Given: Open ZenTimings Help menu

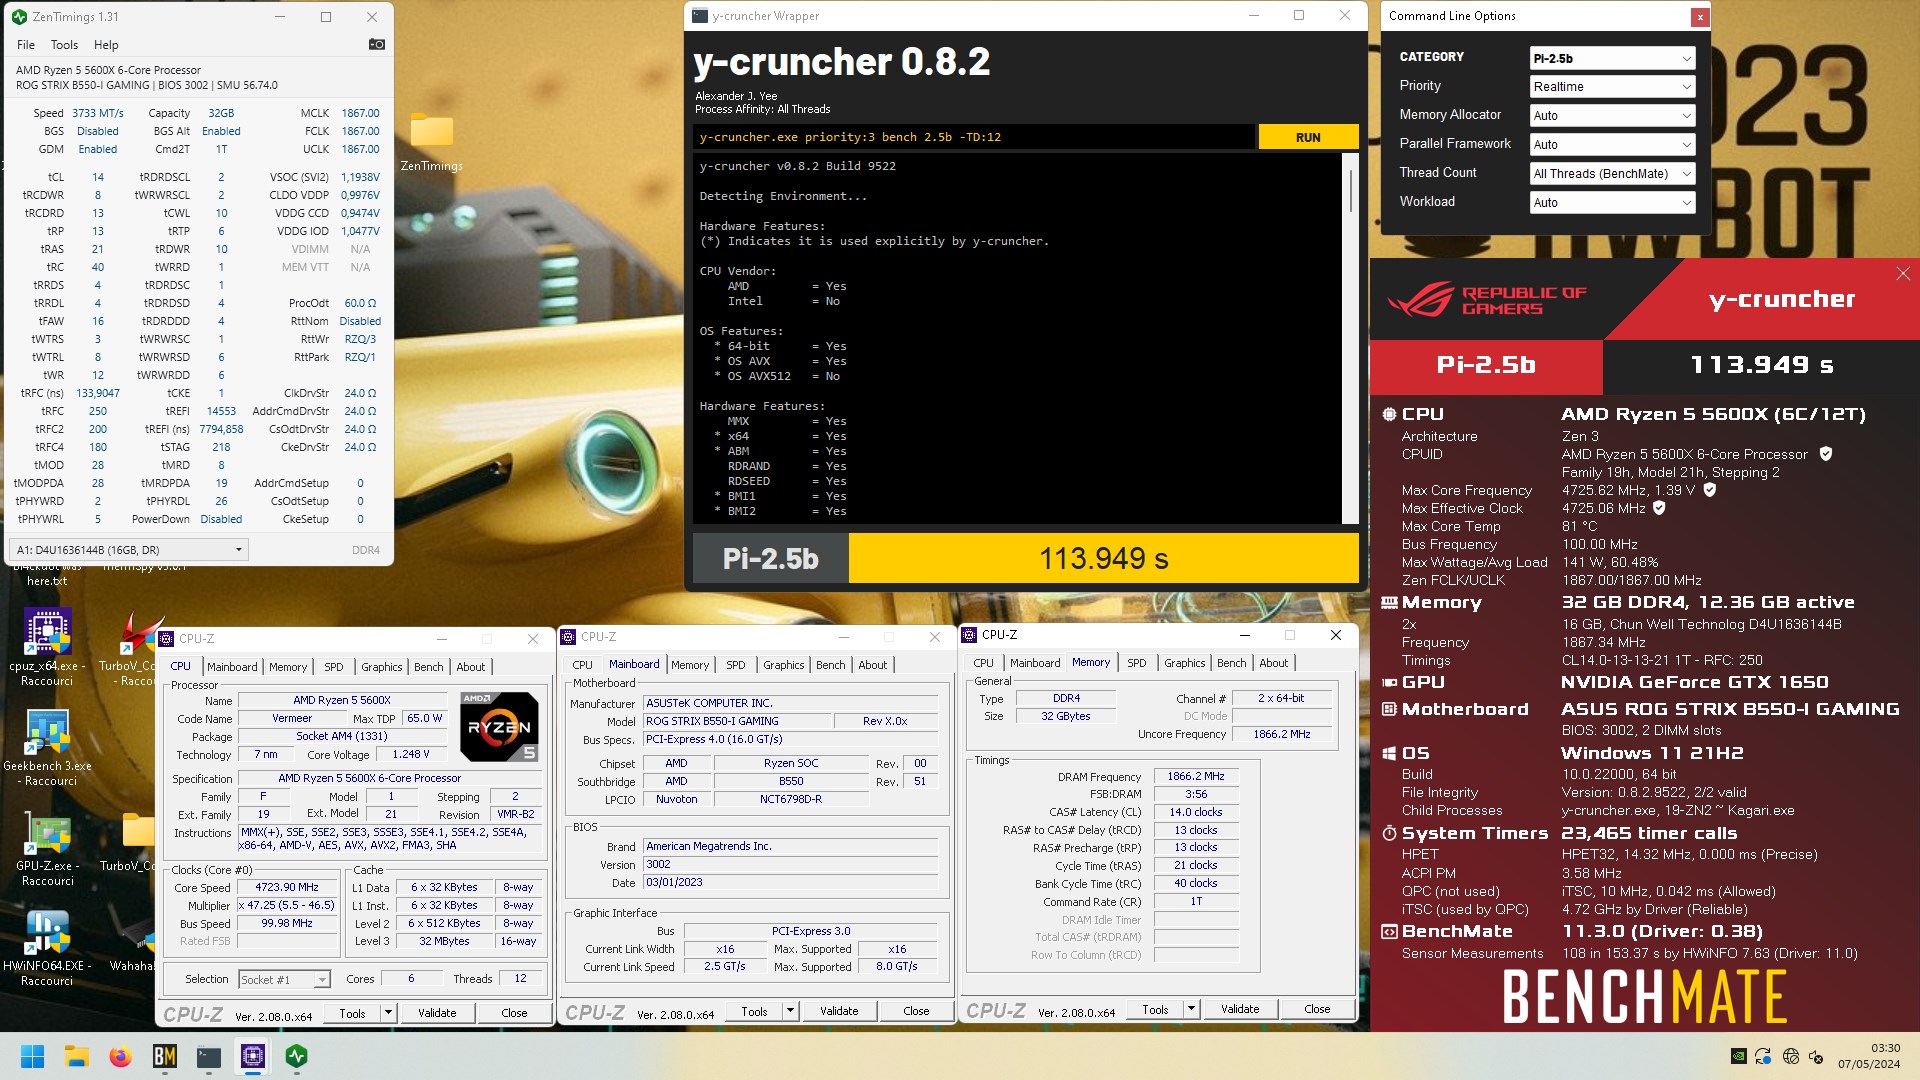Looking at the screenshot, I should [106, 45].
